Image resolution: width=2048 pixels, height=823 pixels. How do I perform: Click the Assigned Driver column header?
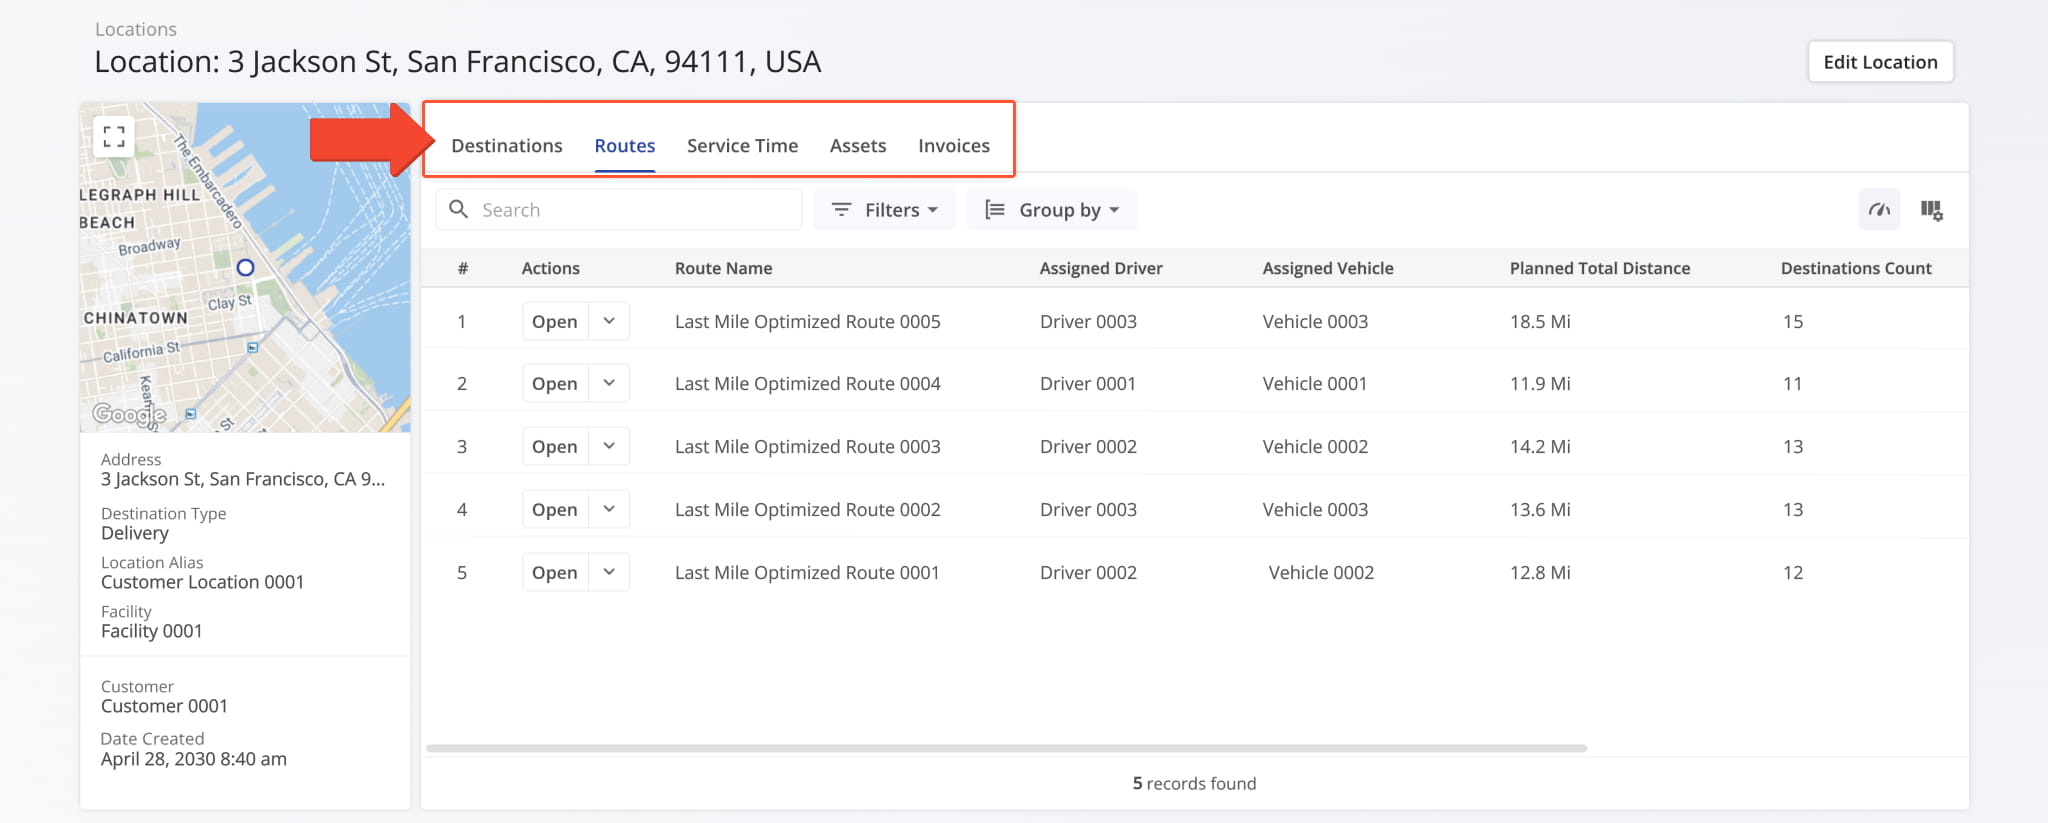[x=1101, y=268]
